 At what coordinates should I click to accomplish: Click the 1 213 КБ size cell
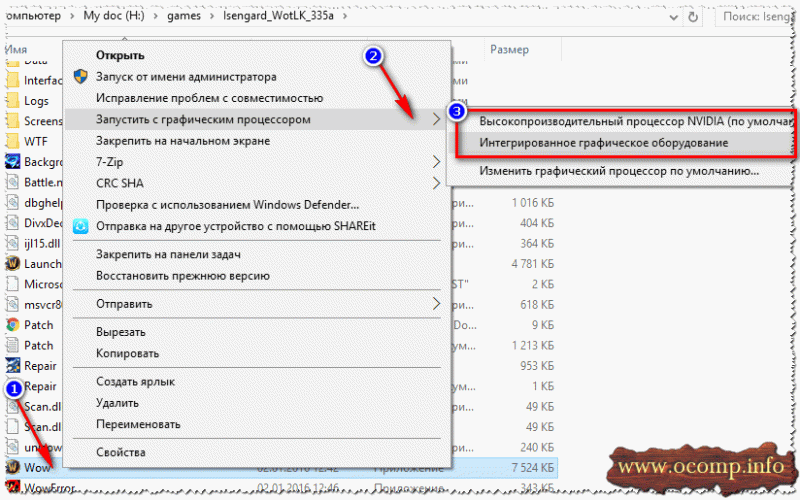point(533,345)
